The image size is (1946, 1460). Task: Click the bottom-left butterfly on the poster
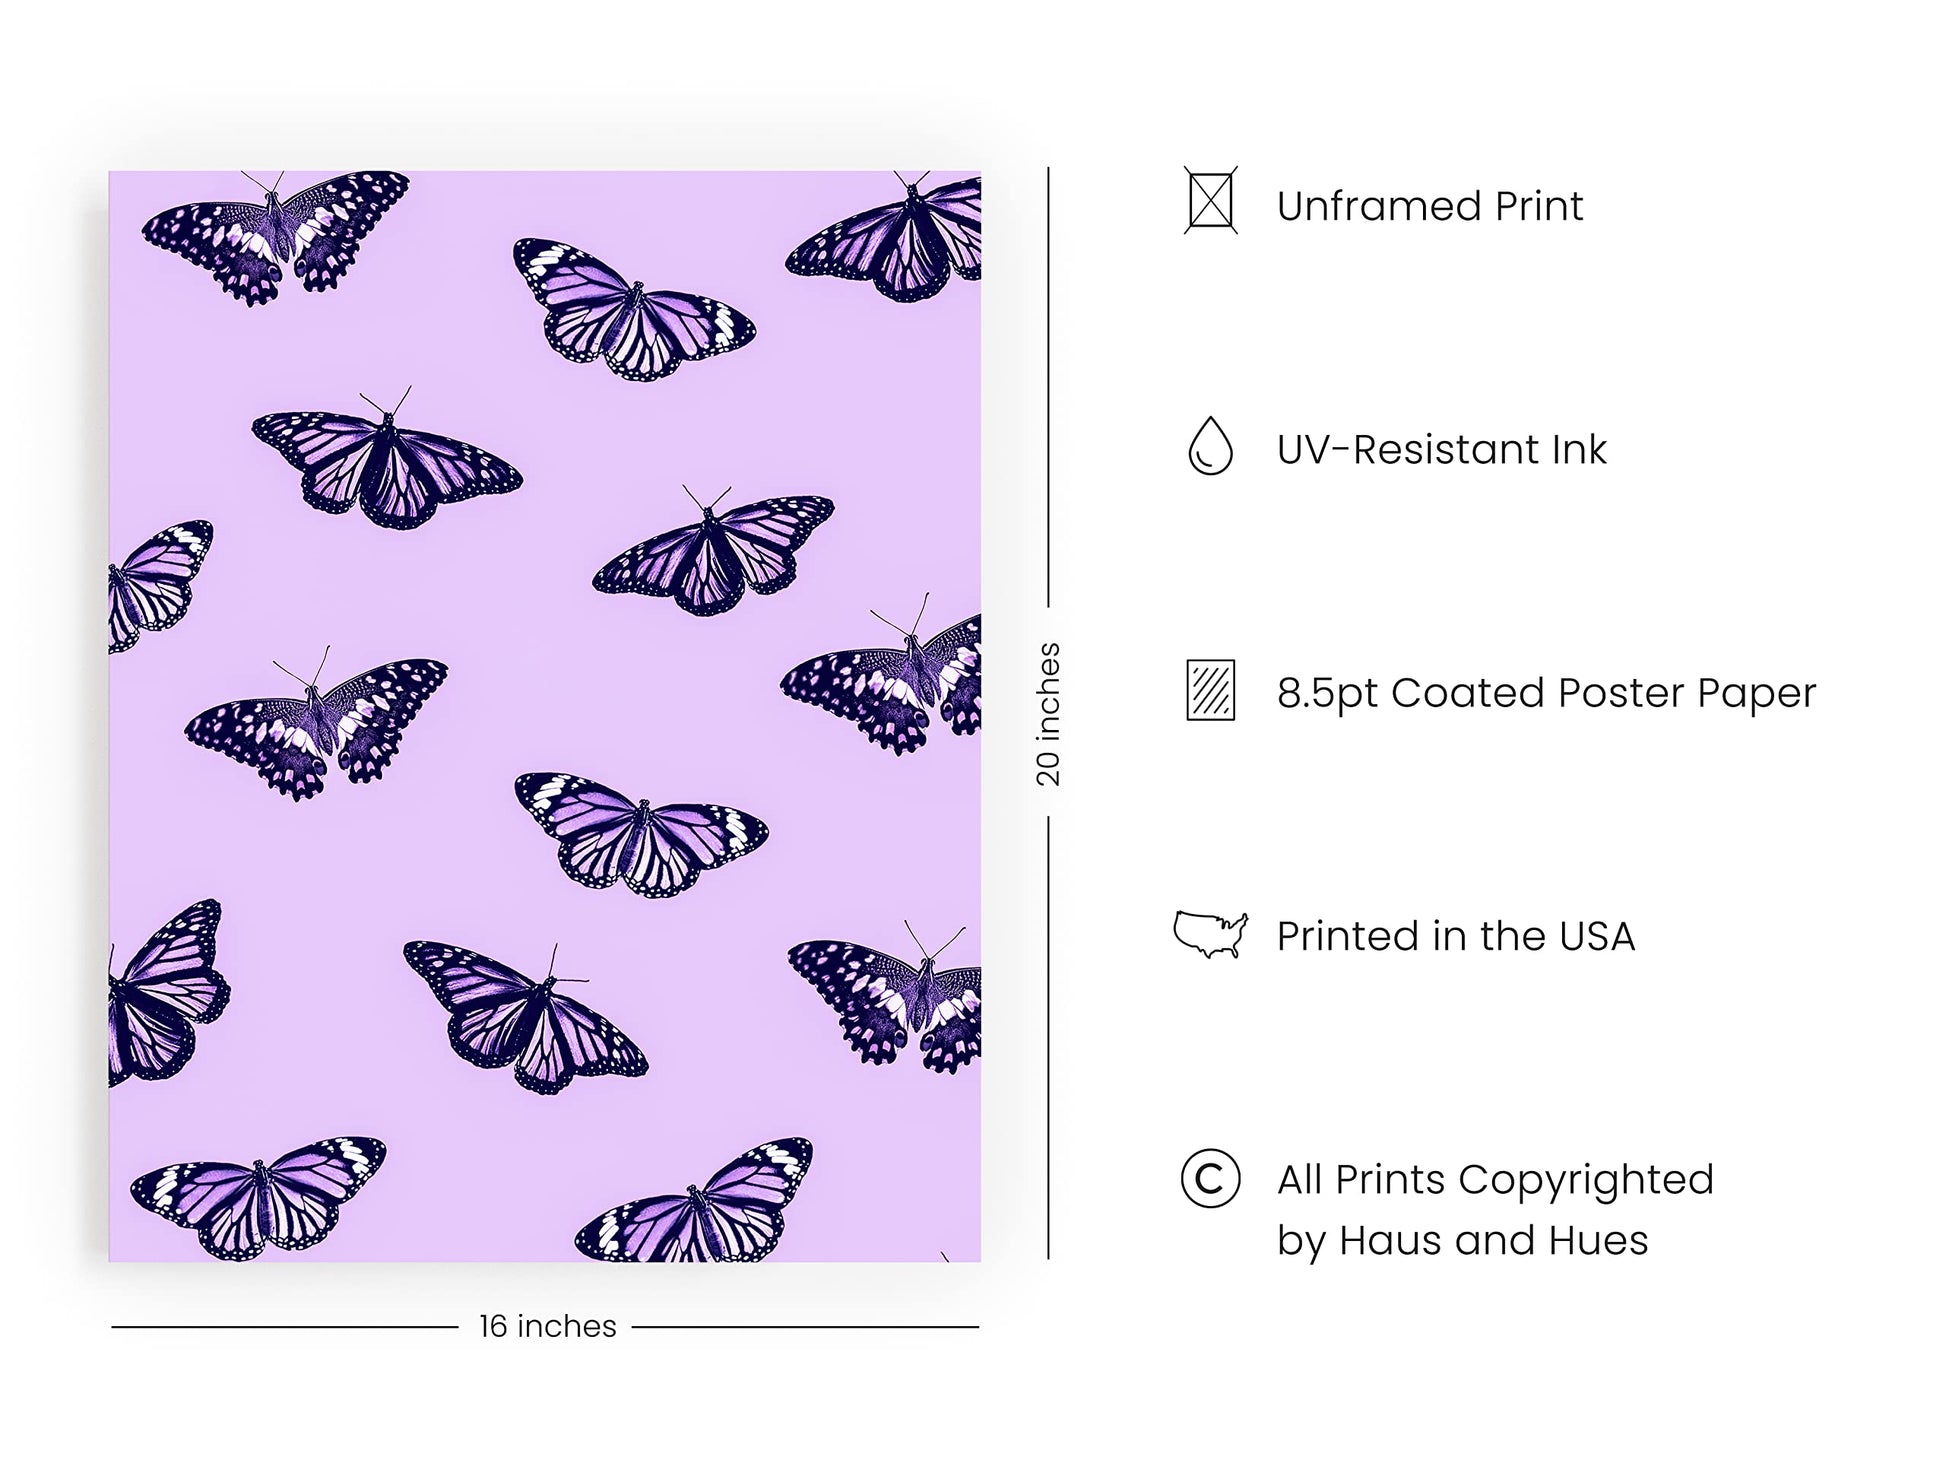tap(258, 1195)
